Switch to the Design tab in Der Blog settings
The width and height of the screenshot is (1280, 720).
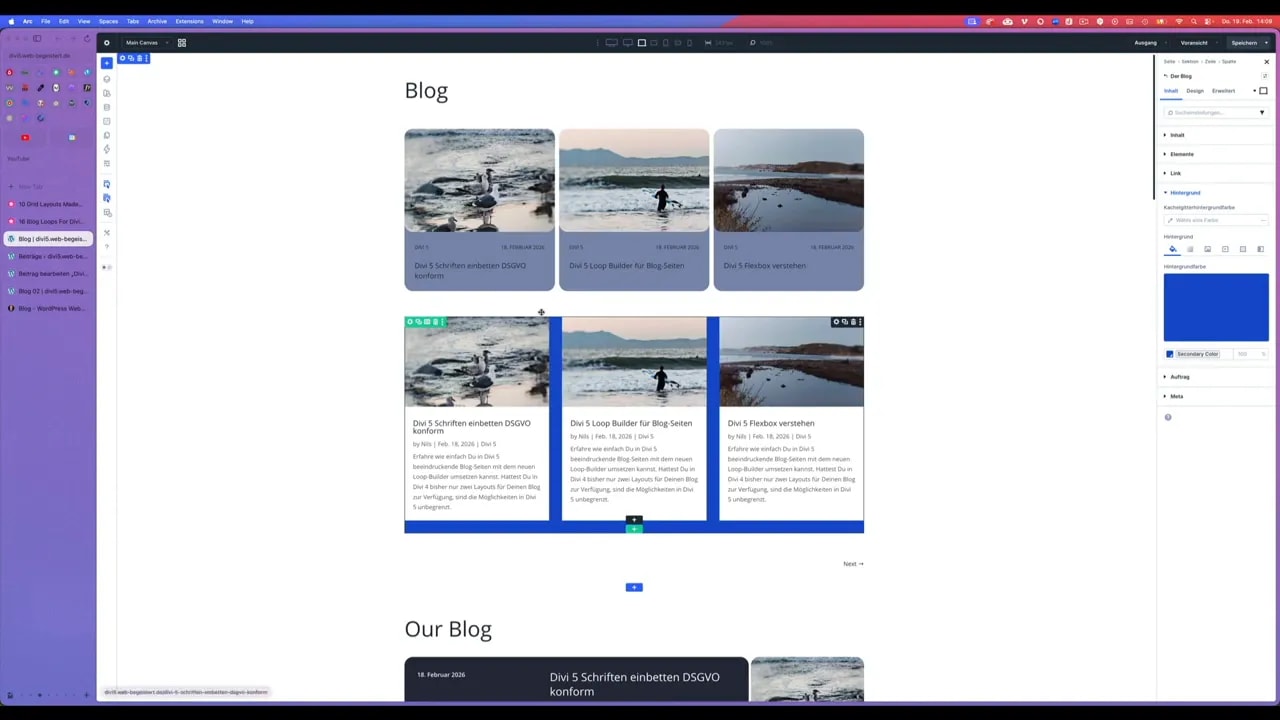point(1195,91)
